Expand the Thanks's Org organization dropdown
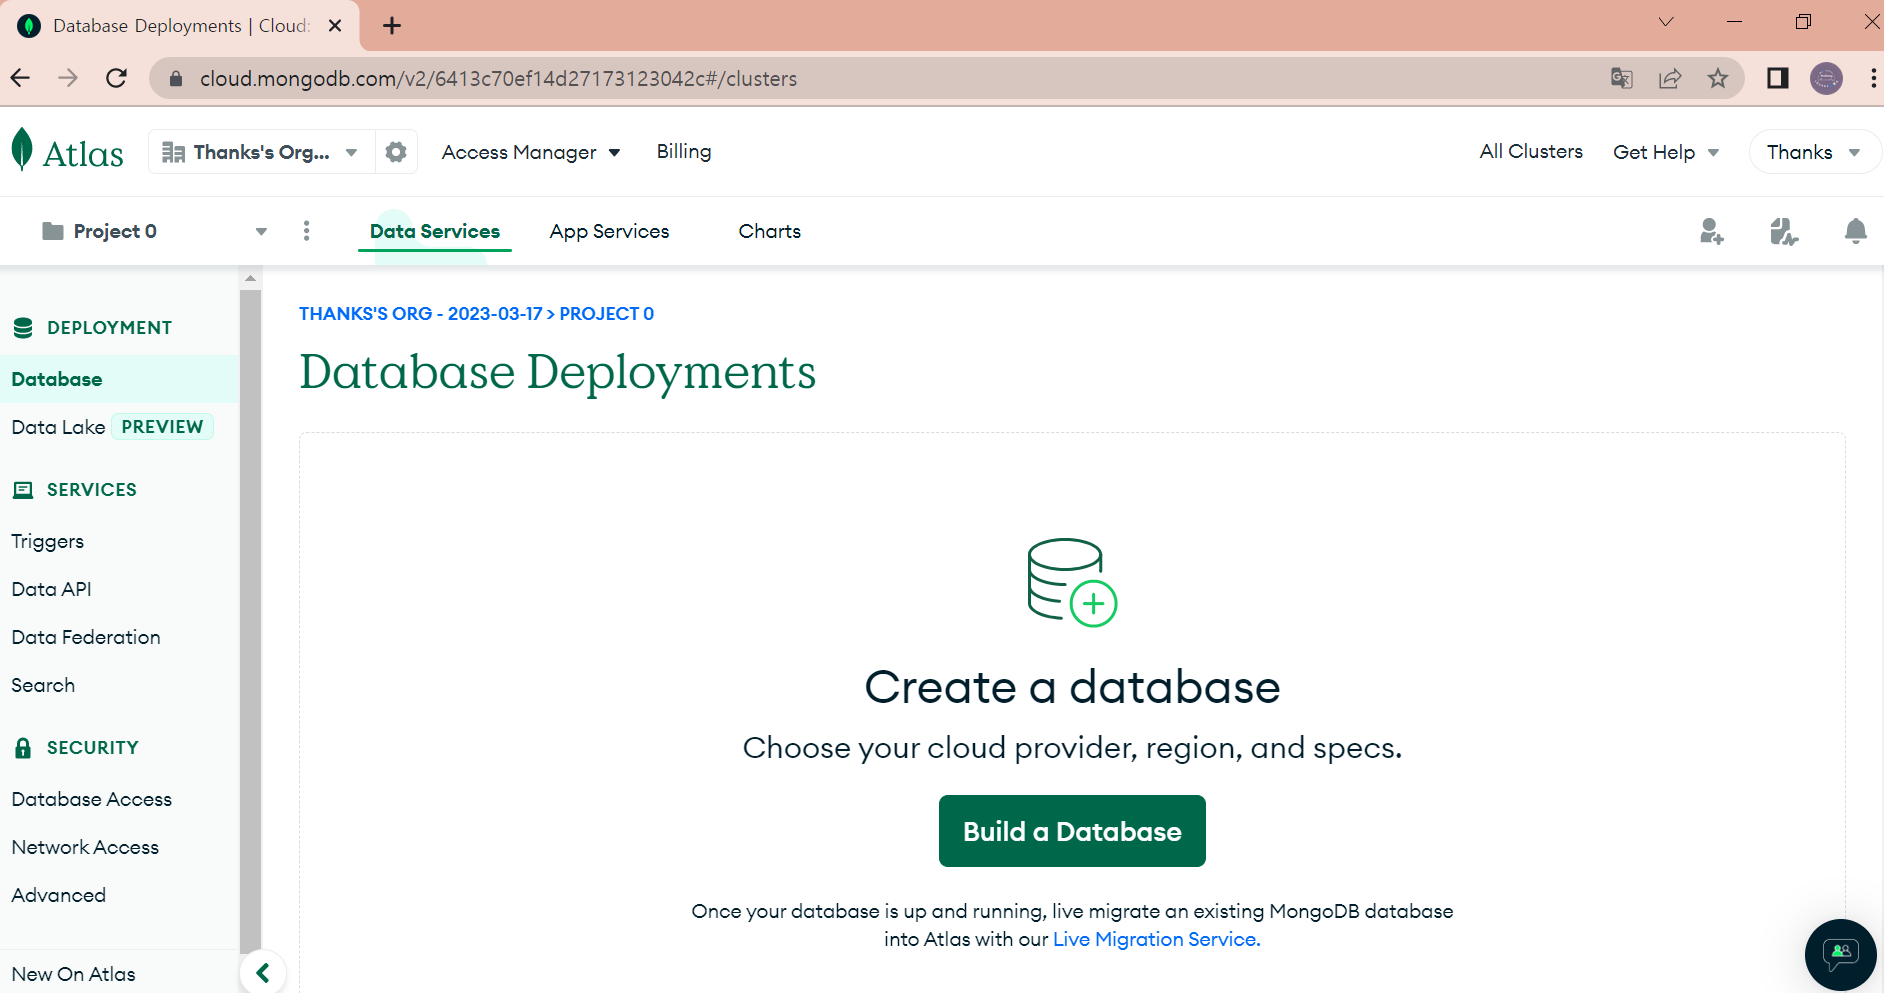This screenshot has width=1884, height=993. 261,152
